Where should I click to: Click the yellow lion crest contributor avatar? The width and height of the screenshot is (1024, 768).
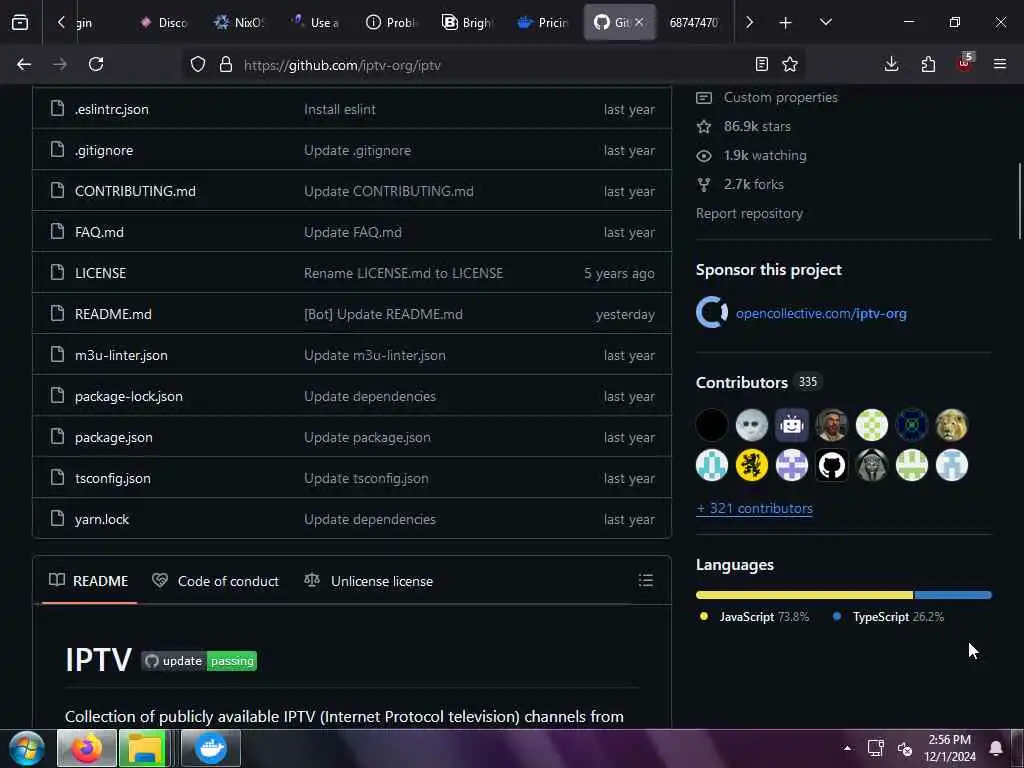pyautogui.click(x=752, y=466)
